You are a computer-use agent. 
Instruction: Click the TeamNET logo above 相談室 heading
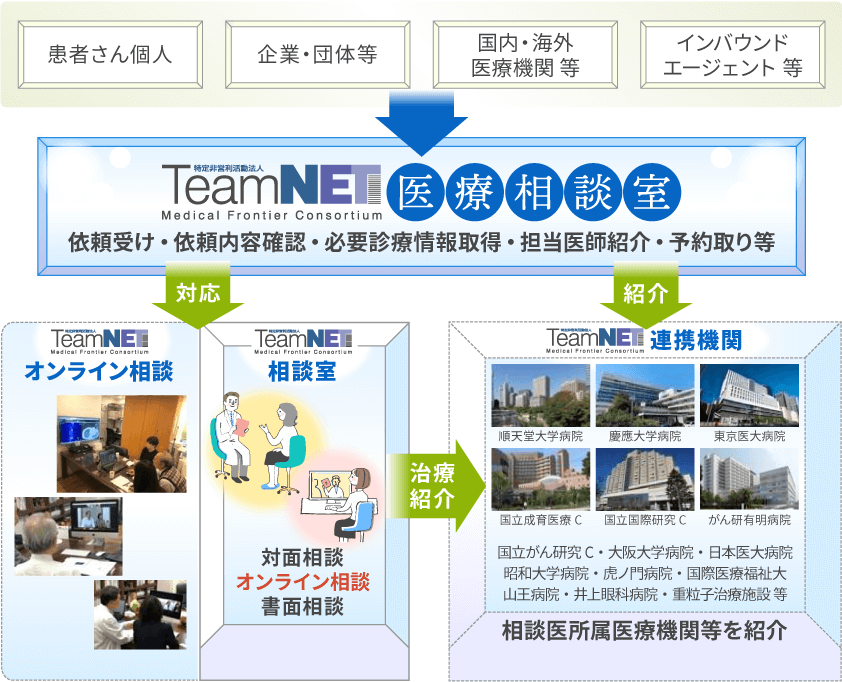tap(303, 342)
